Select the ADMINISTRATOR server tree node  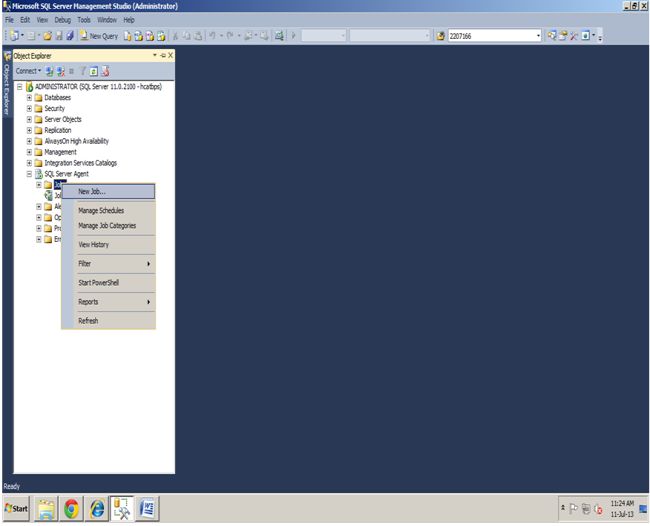[x=98, y=87]
